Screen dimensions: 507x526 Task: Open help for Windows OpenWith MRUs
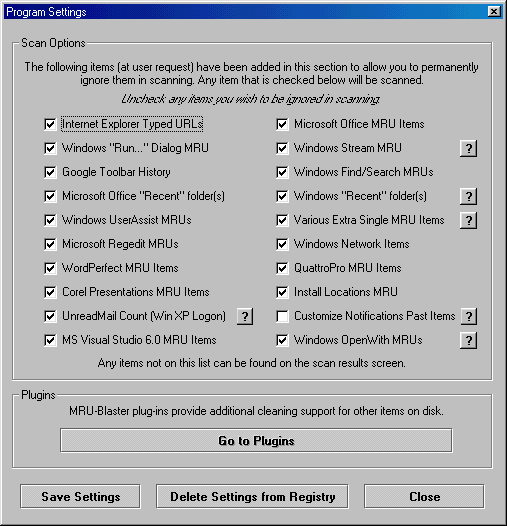468,340
